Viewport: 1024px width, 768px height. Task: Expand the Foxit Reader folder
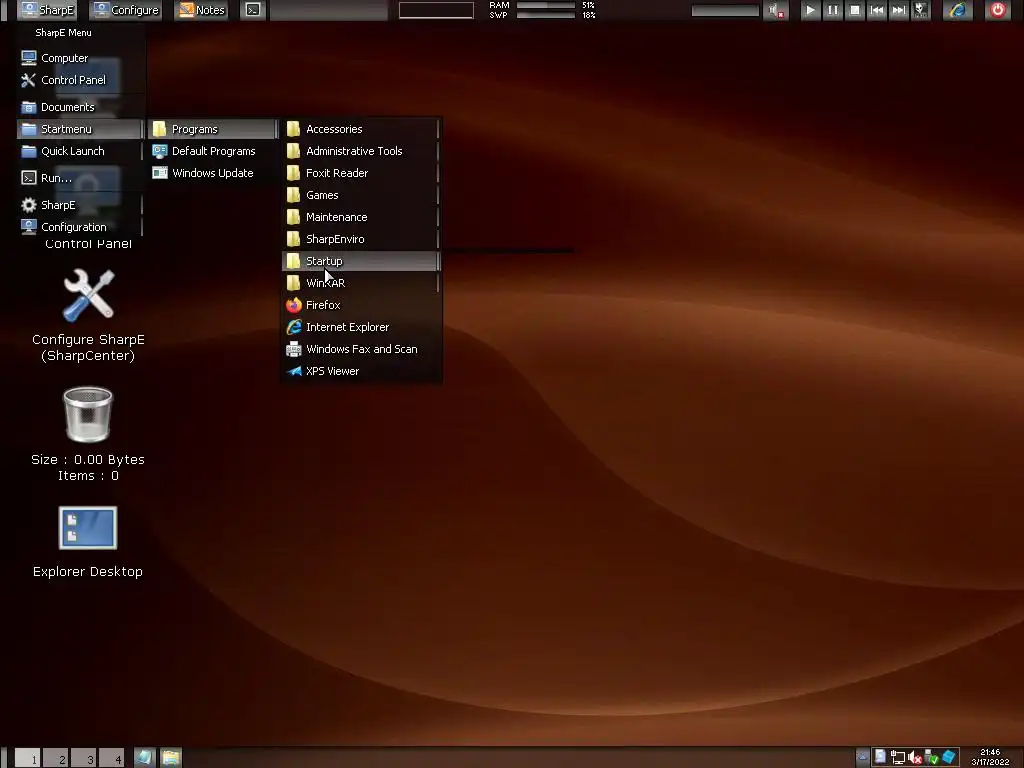(x=362, y=173)
